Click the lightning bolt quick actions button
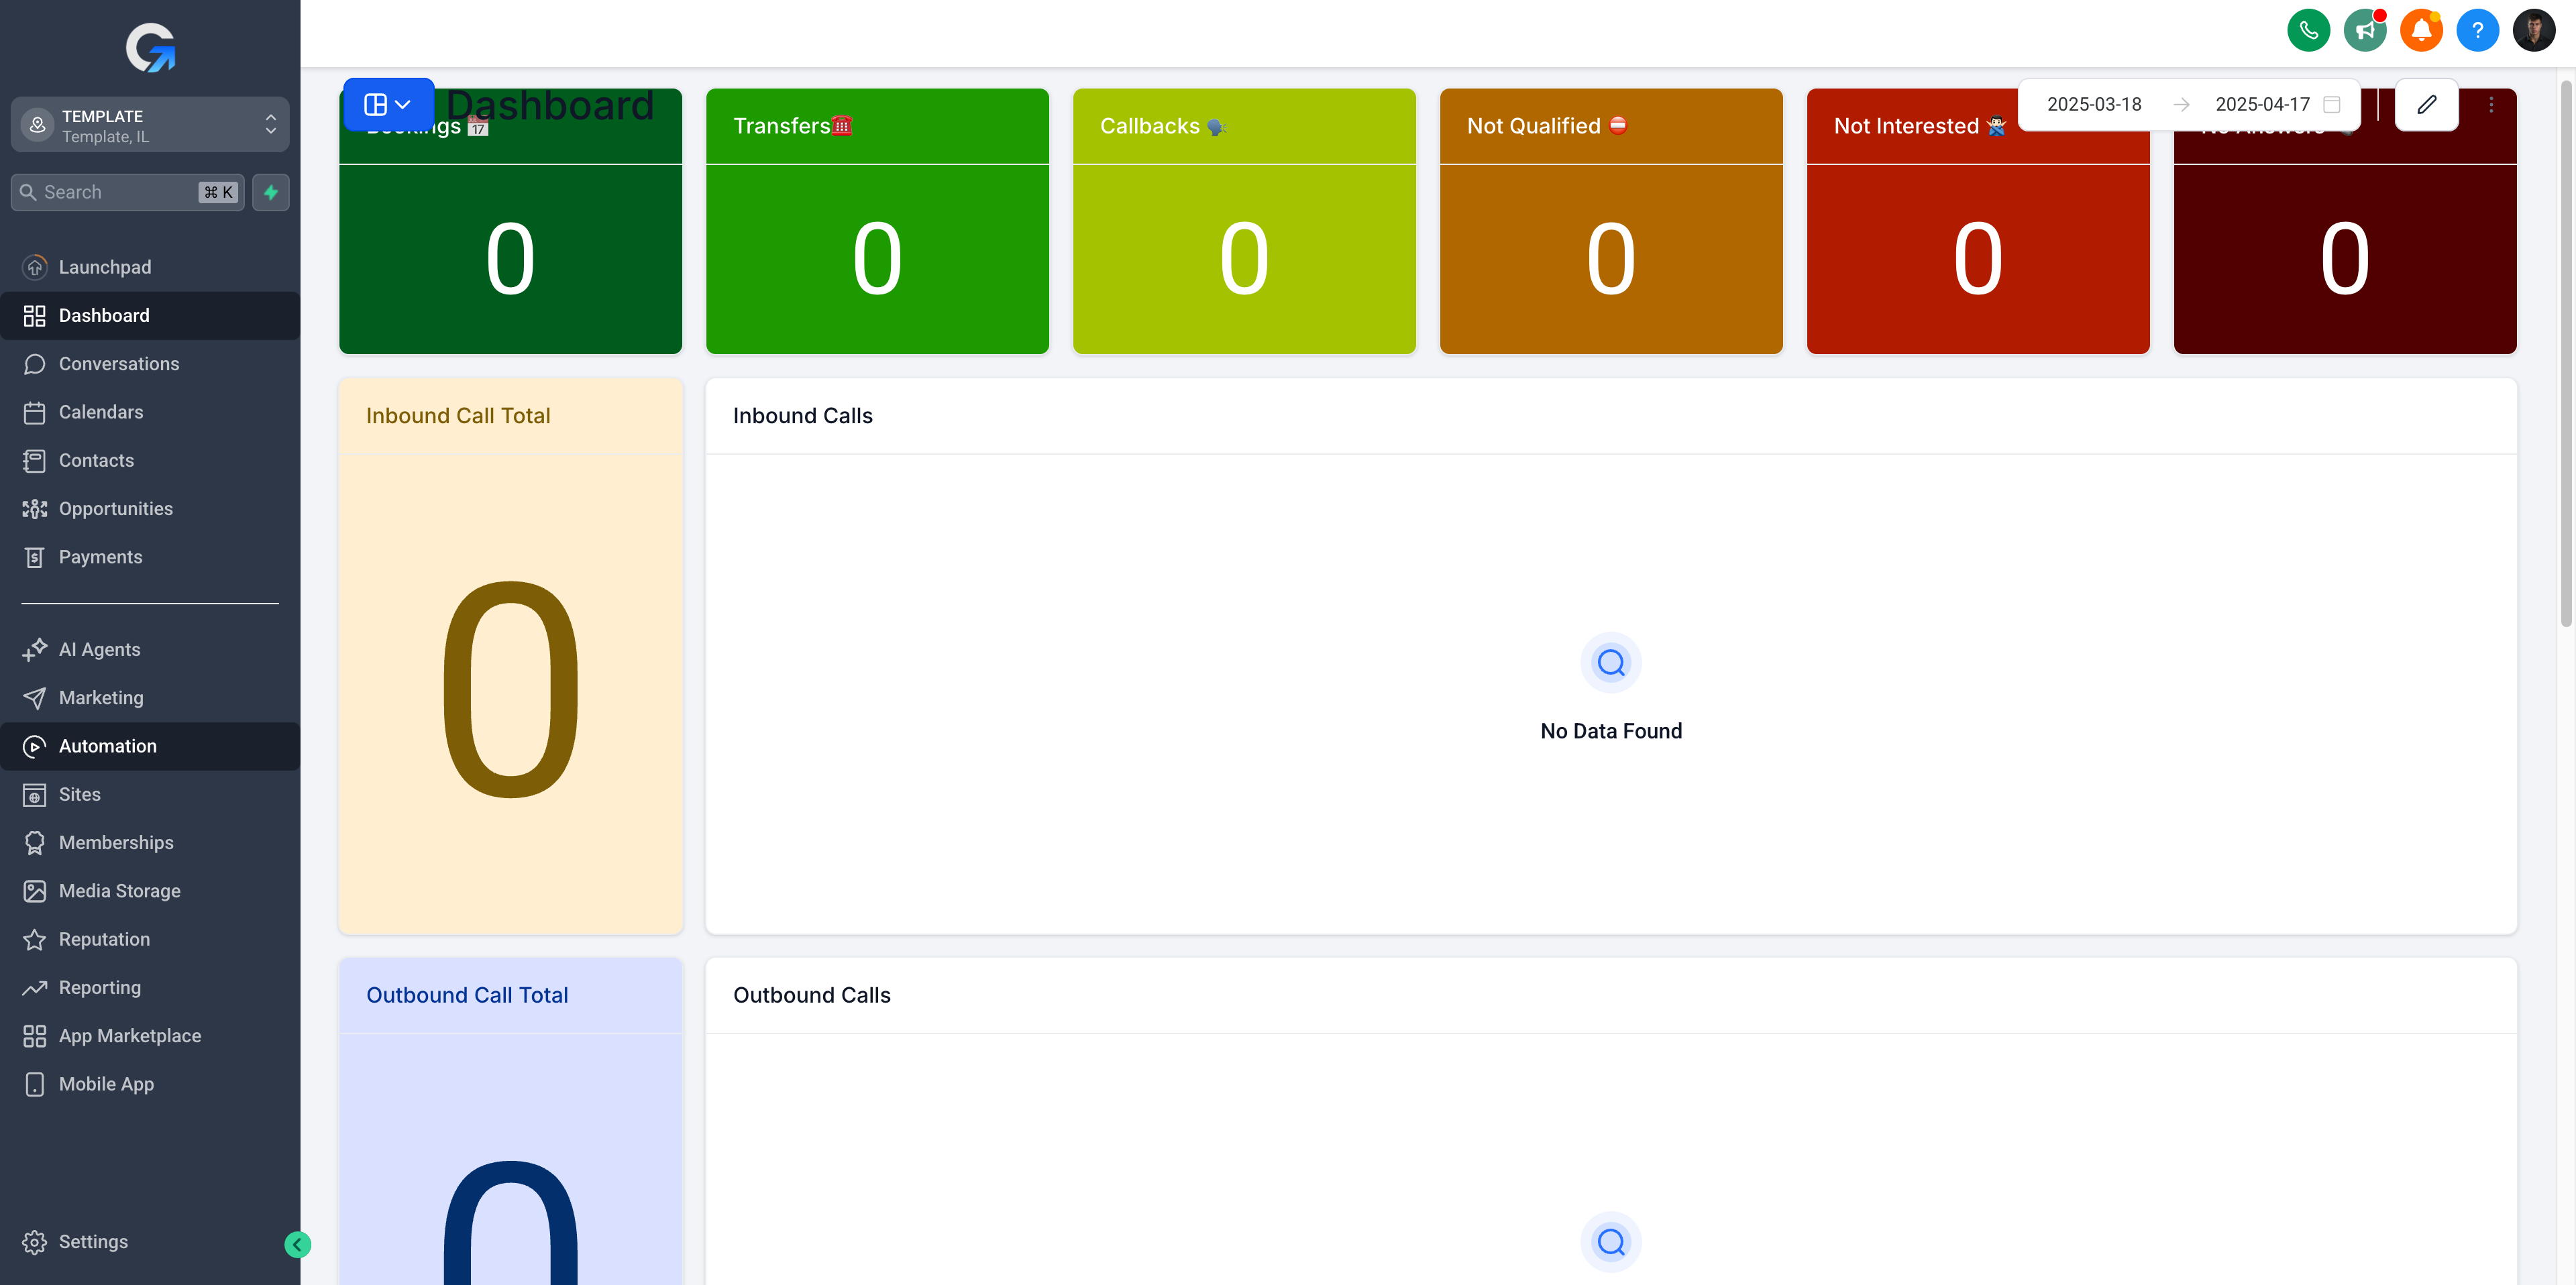Screen dimensions: 2576x1285 [271, 192]
